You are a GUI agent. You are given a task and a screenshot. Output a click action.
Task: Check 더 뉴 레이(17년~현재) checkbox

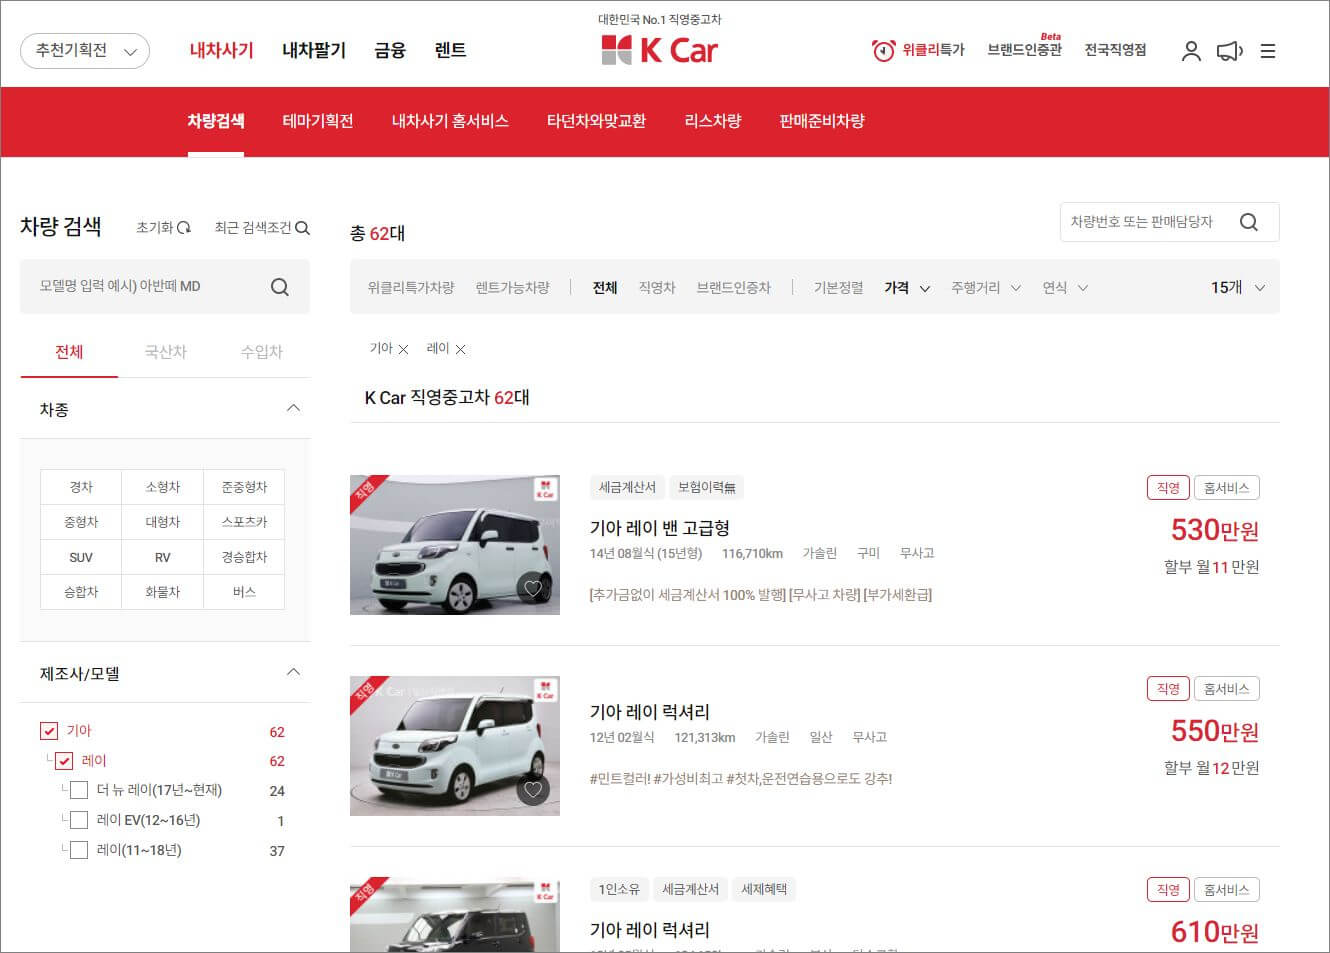coord(79,791)
